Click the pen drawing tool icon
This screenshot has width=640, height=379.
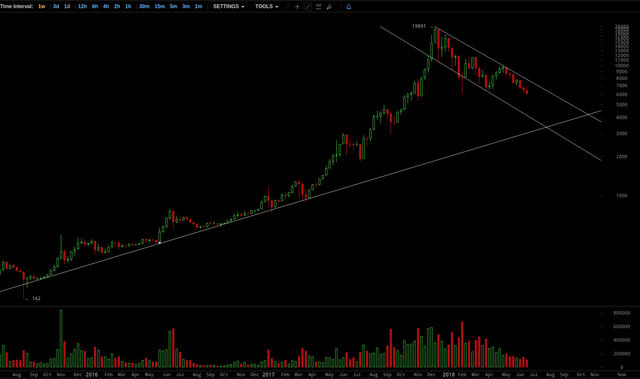point(329,7)
